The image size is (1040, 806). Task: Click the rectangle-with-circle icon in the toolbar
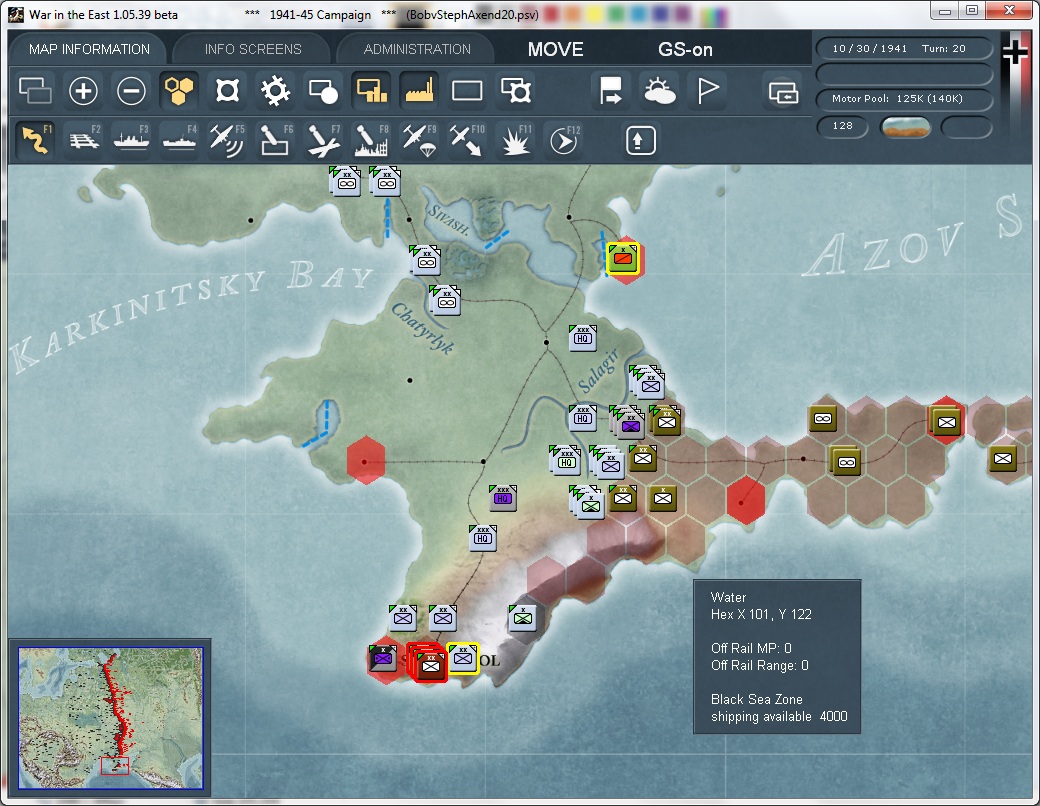pos(323,91)
